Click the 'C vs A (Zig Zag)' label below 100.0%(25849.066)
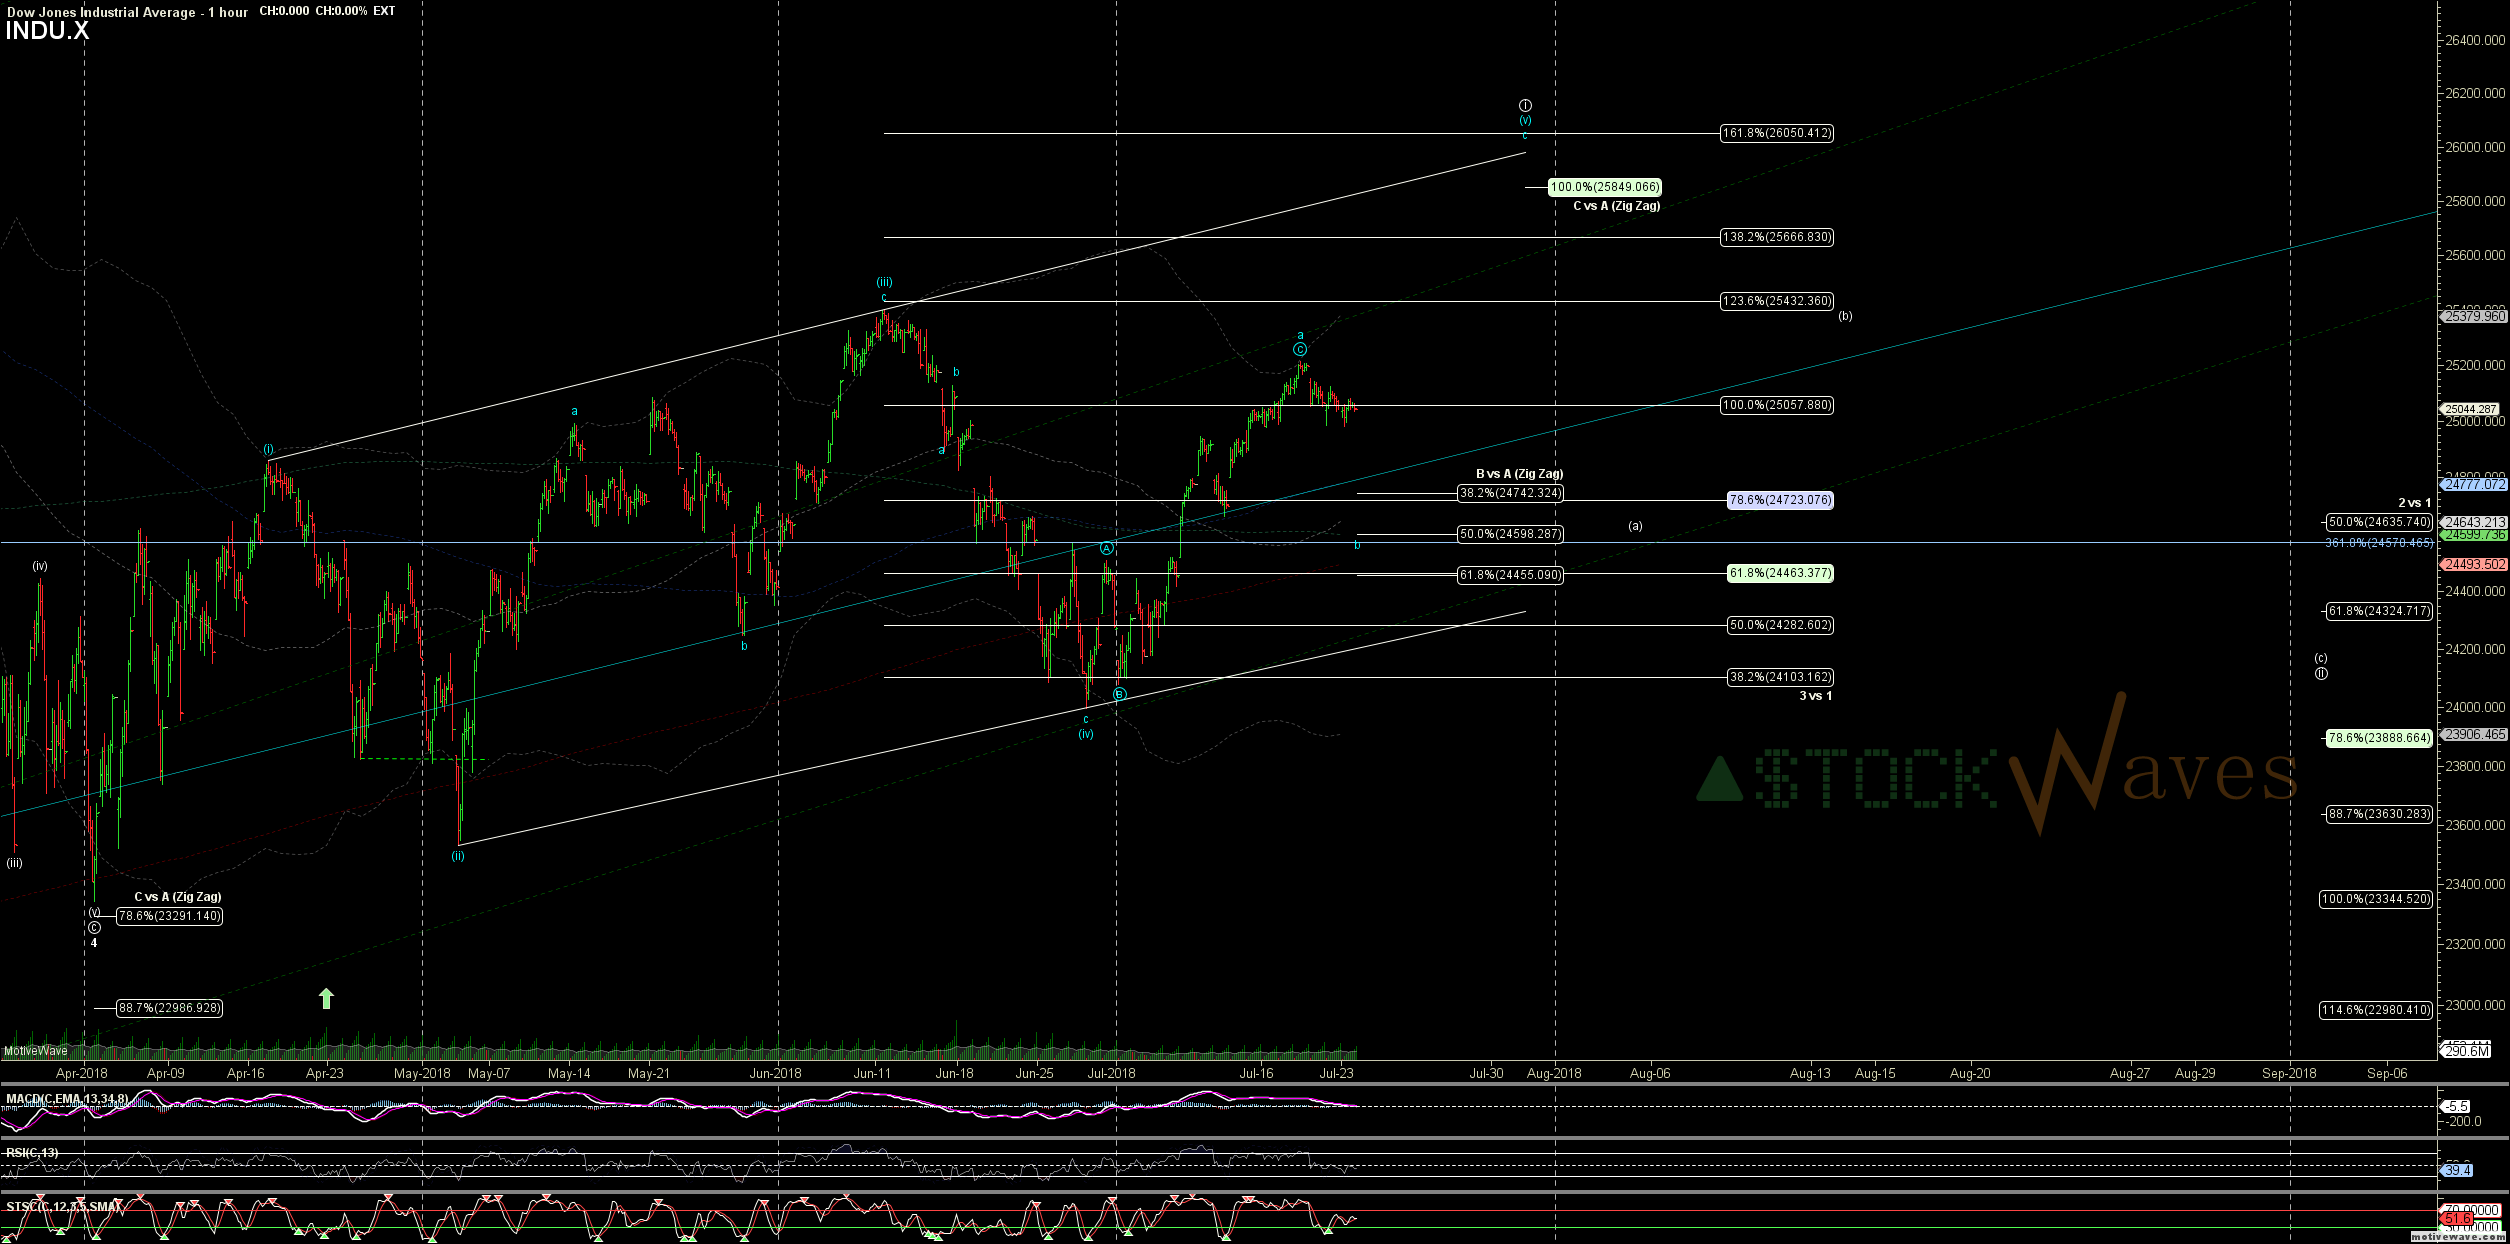Viewport: 2510px width, 1244px height. pyautogui.click(x=1616, y=206)
